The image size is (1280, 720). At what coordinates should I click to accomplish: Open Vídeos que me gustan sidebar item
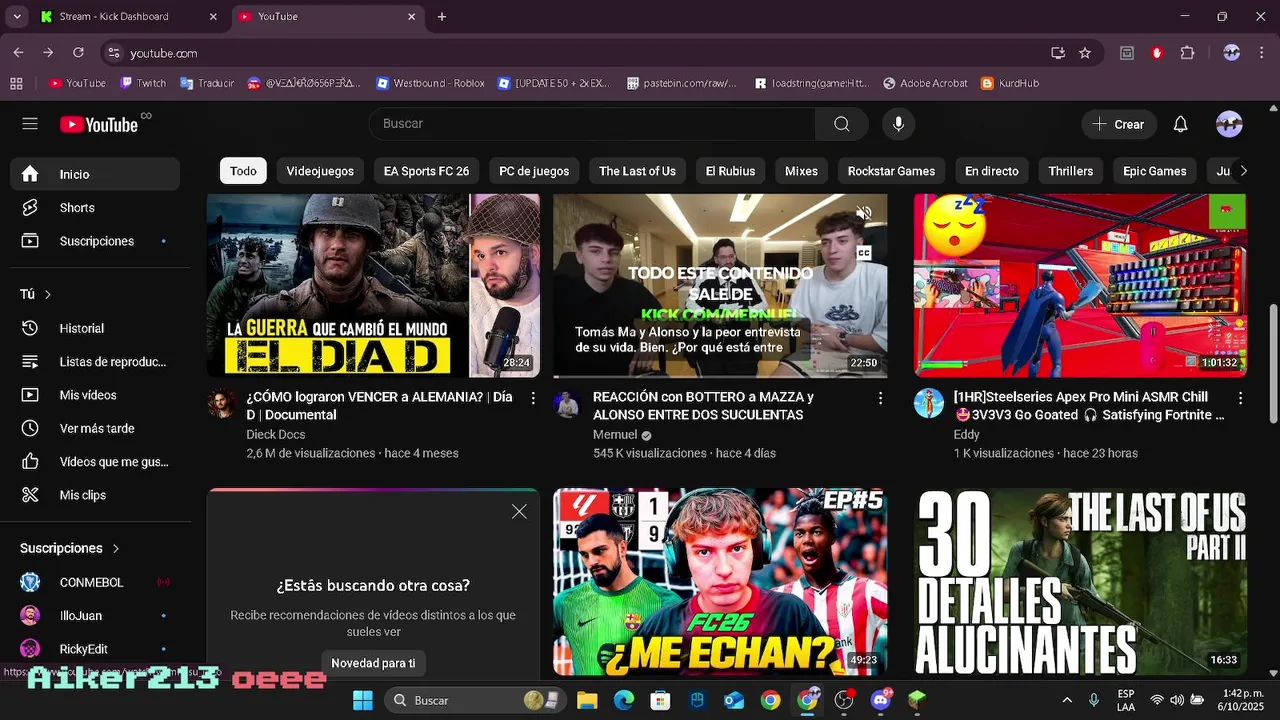[x=95, y=462]
